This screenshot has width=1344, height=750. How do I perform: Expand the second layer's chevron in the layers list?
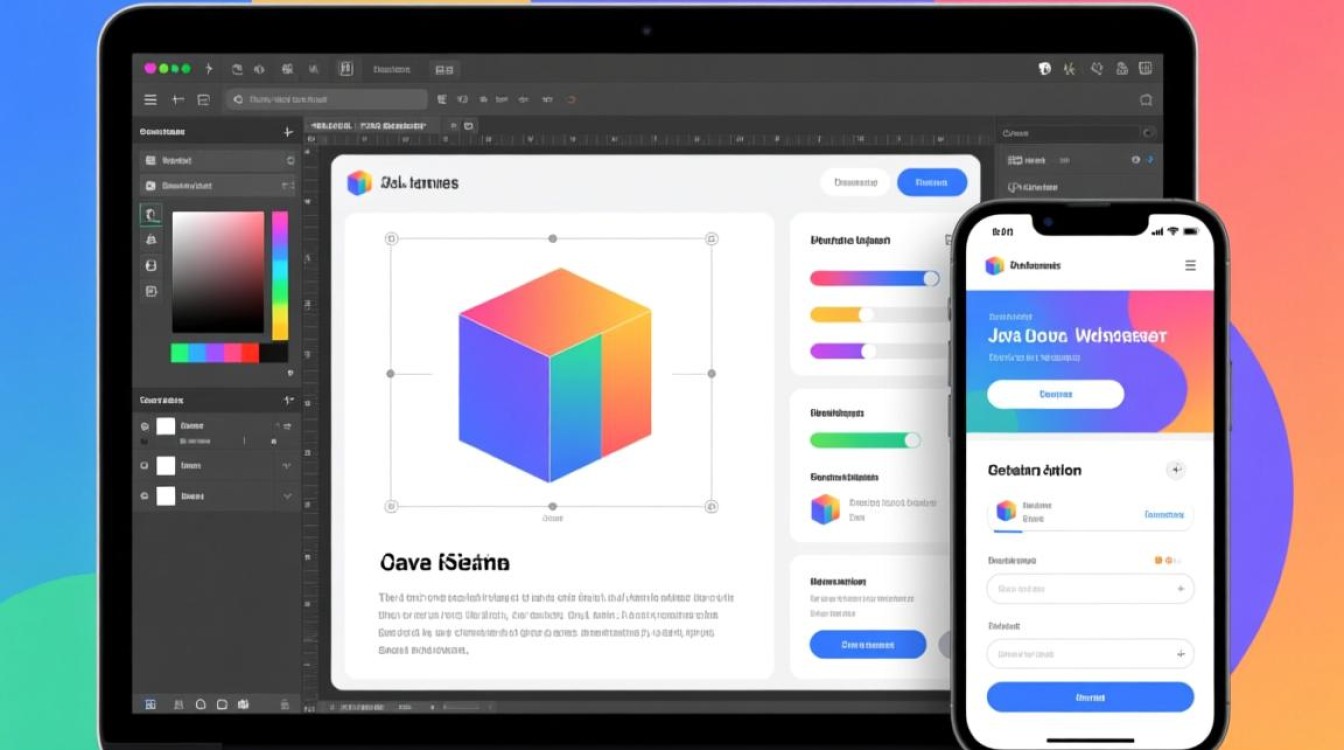[x=287, y=466]
